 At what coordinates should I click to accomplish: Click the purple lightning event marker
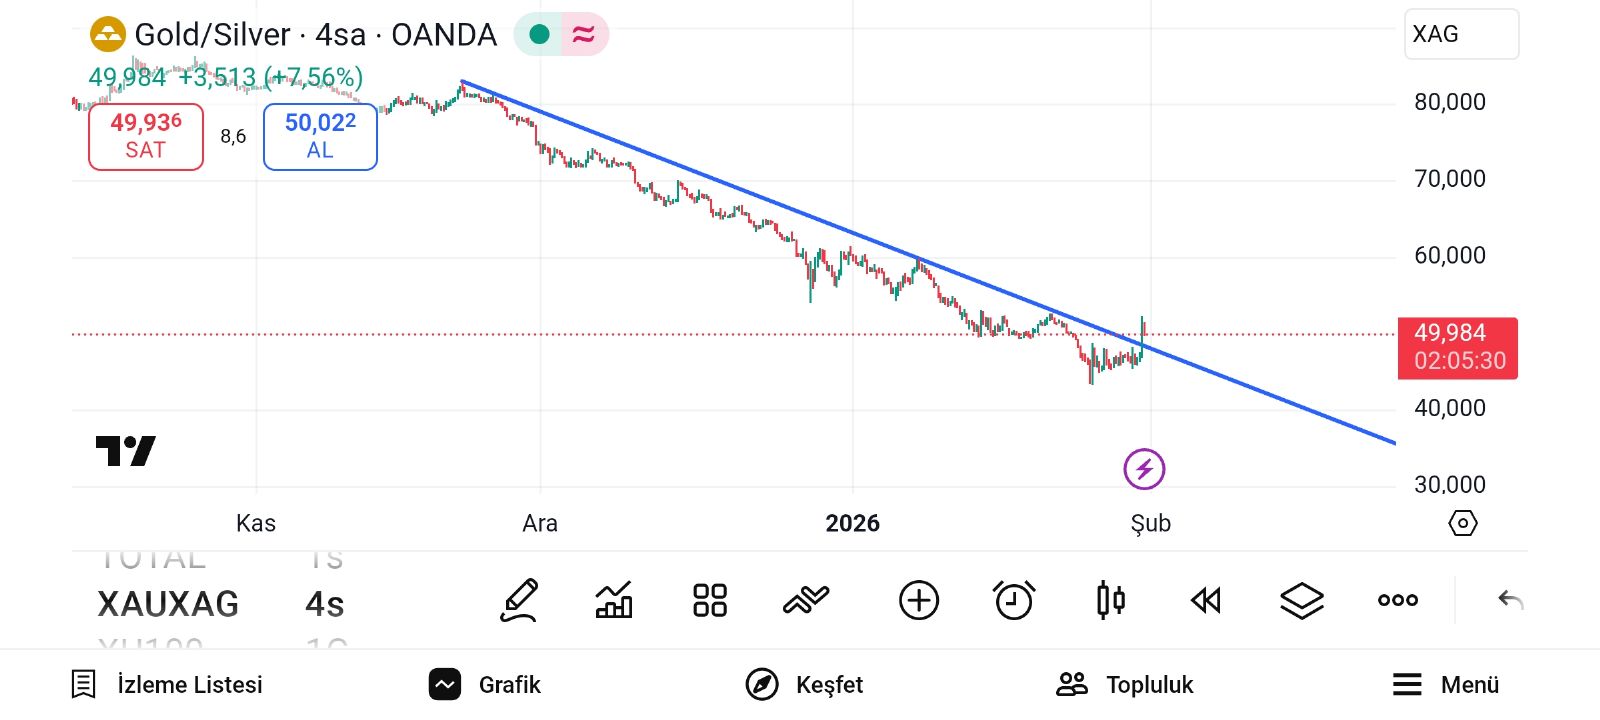click(1144, 469)
